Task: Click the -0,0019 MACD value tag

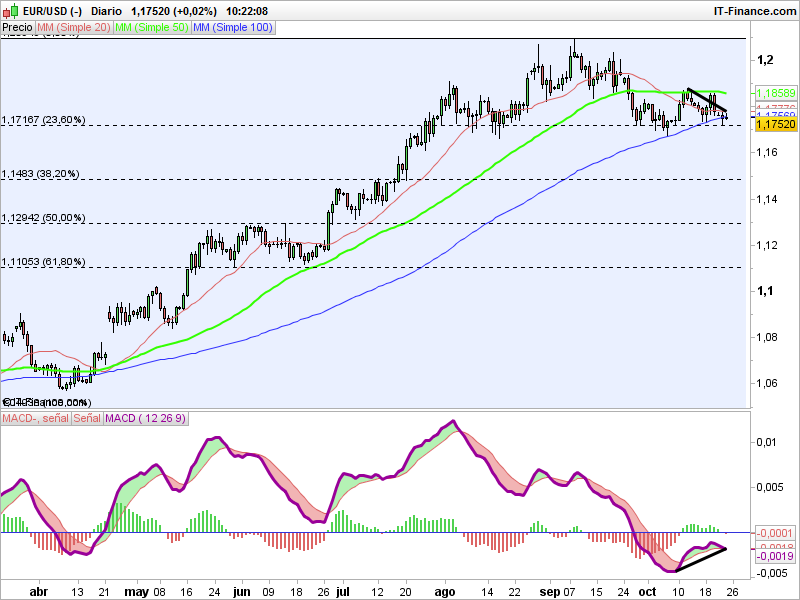Action: [x=774, y=556]
